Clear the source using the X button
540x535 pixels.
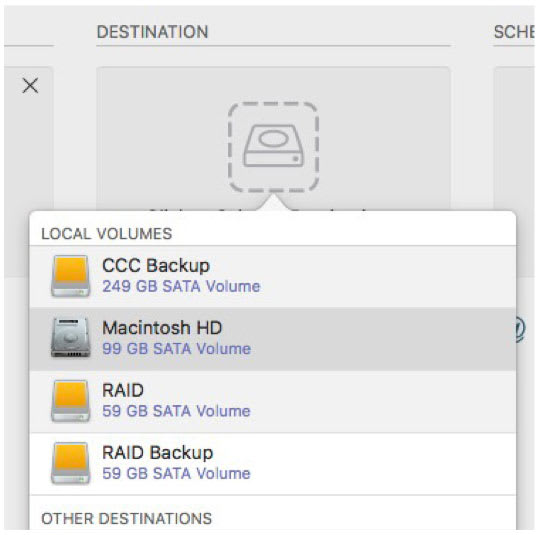30,85
